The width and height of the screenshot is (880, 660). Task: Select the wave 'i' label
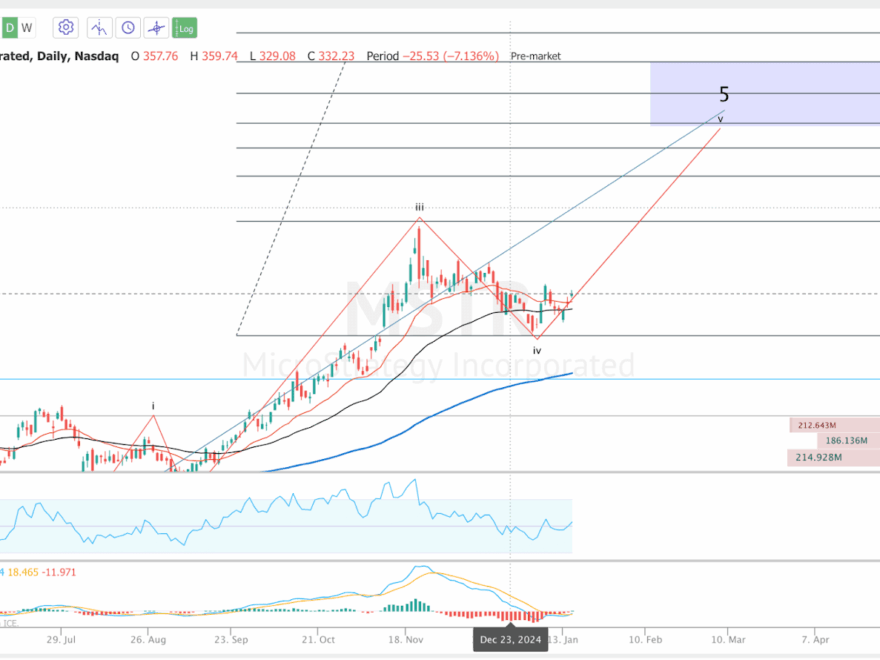pos(153,406)
